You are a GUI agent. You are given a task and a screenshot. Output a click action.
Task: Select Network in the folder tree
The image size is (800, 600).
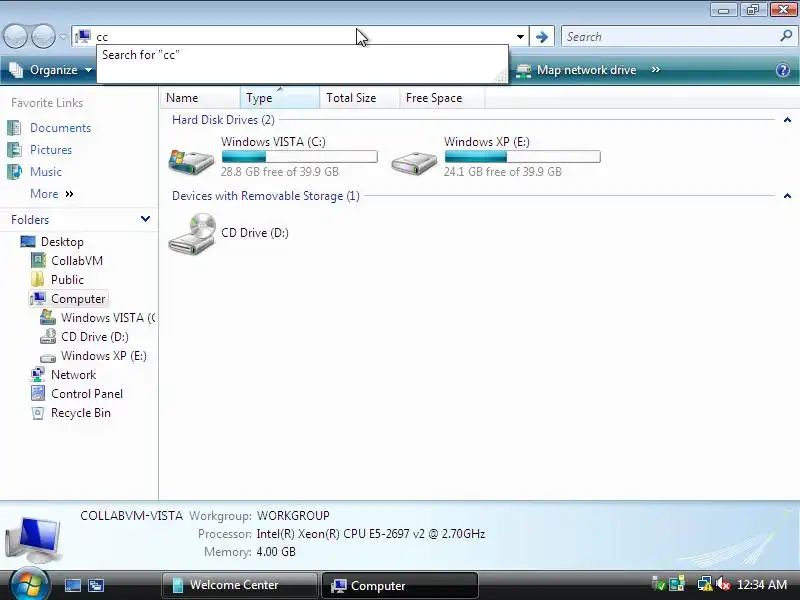[73, 375]
